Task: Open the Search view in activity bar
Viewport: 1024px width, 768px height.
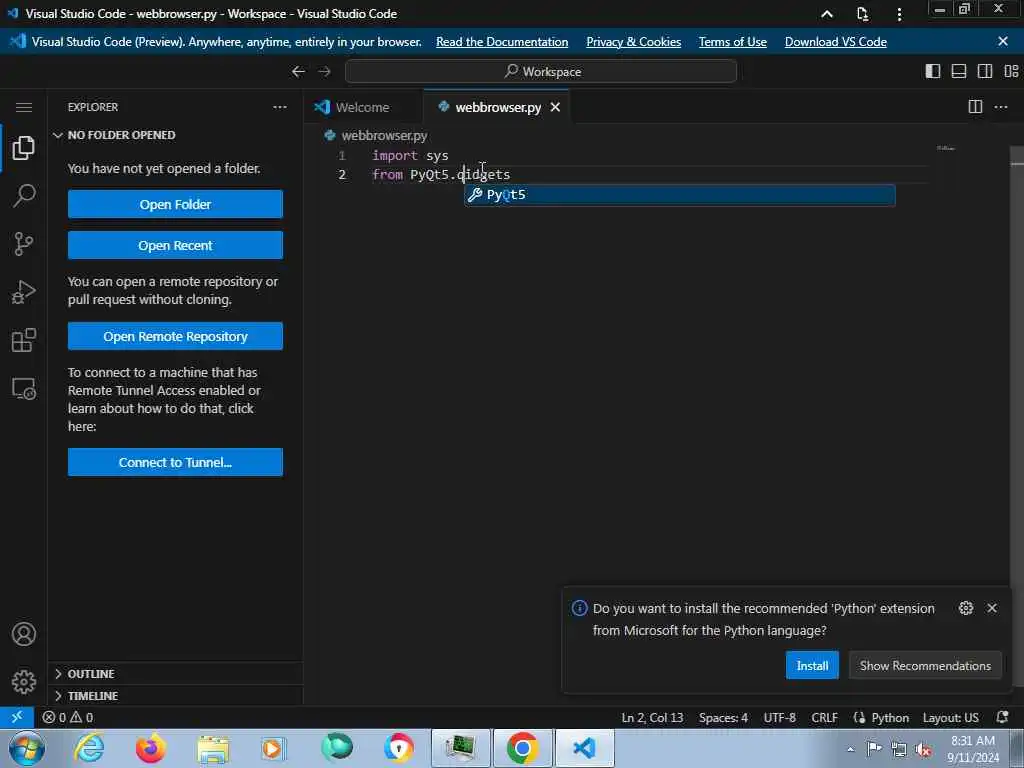Action: [24, 195]
